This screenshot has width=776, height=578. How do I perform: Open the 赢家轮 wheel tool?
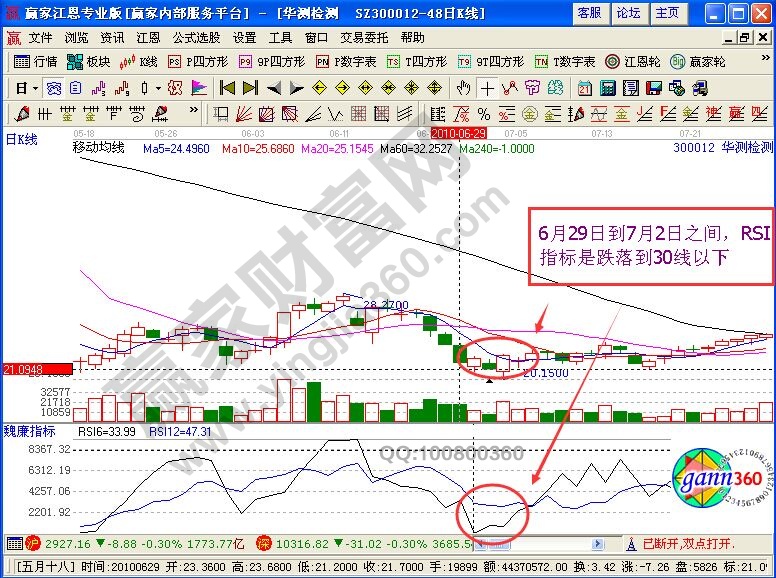pos(698,61)
